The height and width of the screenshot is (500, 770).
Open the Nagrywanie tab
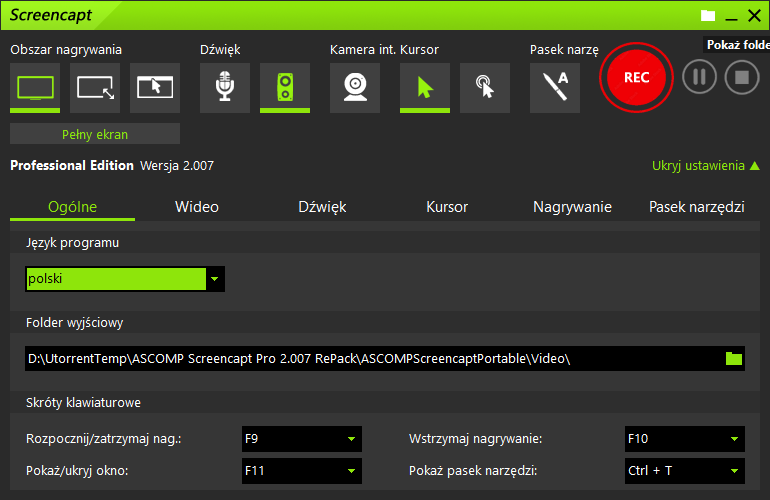point(572,207)
